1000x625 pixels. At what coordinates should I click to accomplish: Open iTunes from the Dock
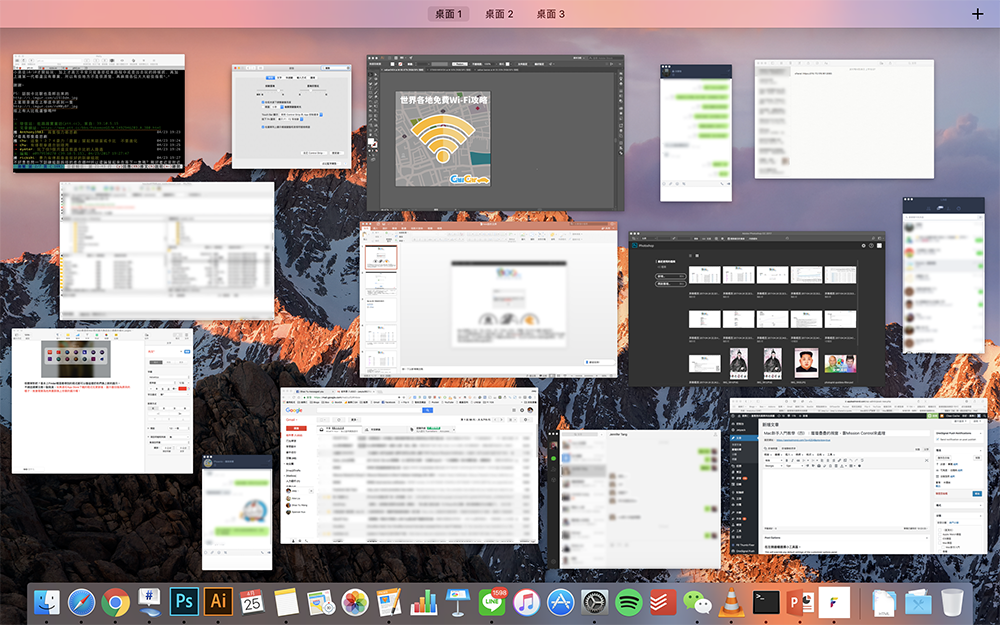pos(526,602)
